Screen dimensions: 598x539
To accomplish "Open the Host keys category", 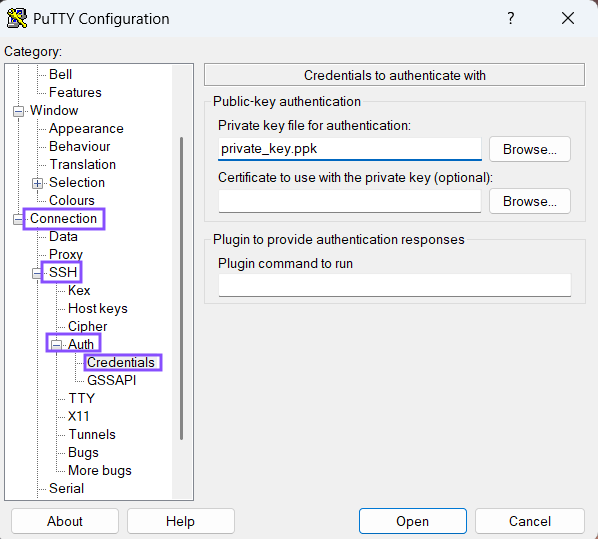I will click(x=98, y=308).
